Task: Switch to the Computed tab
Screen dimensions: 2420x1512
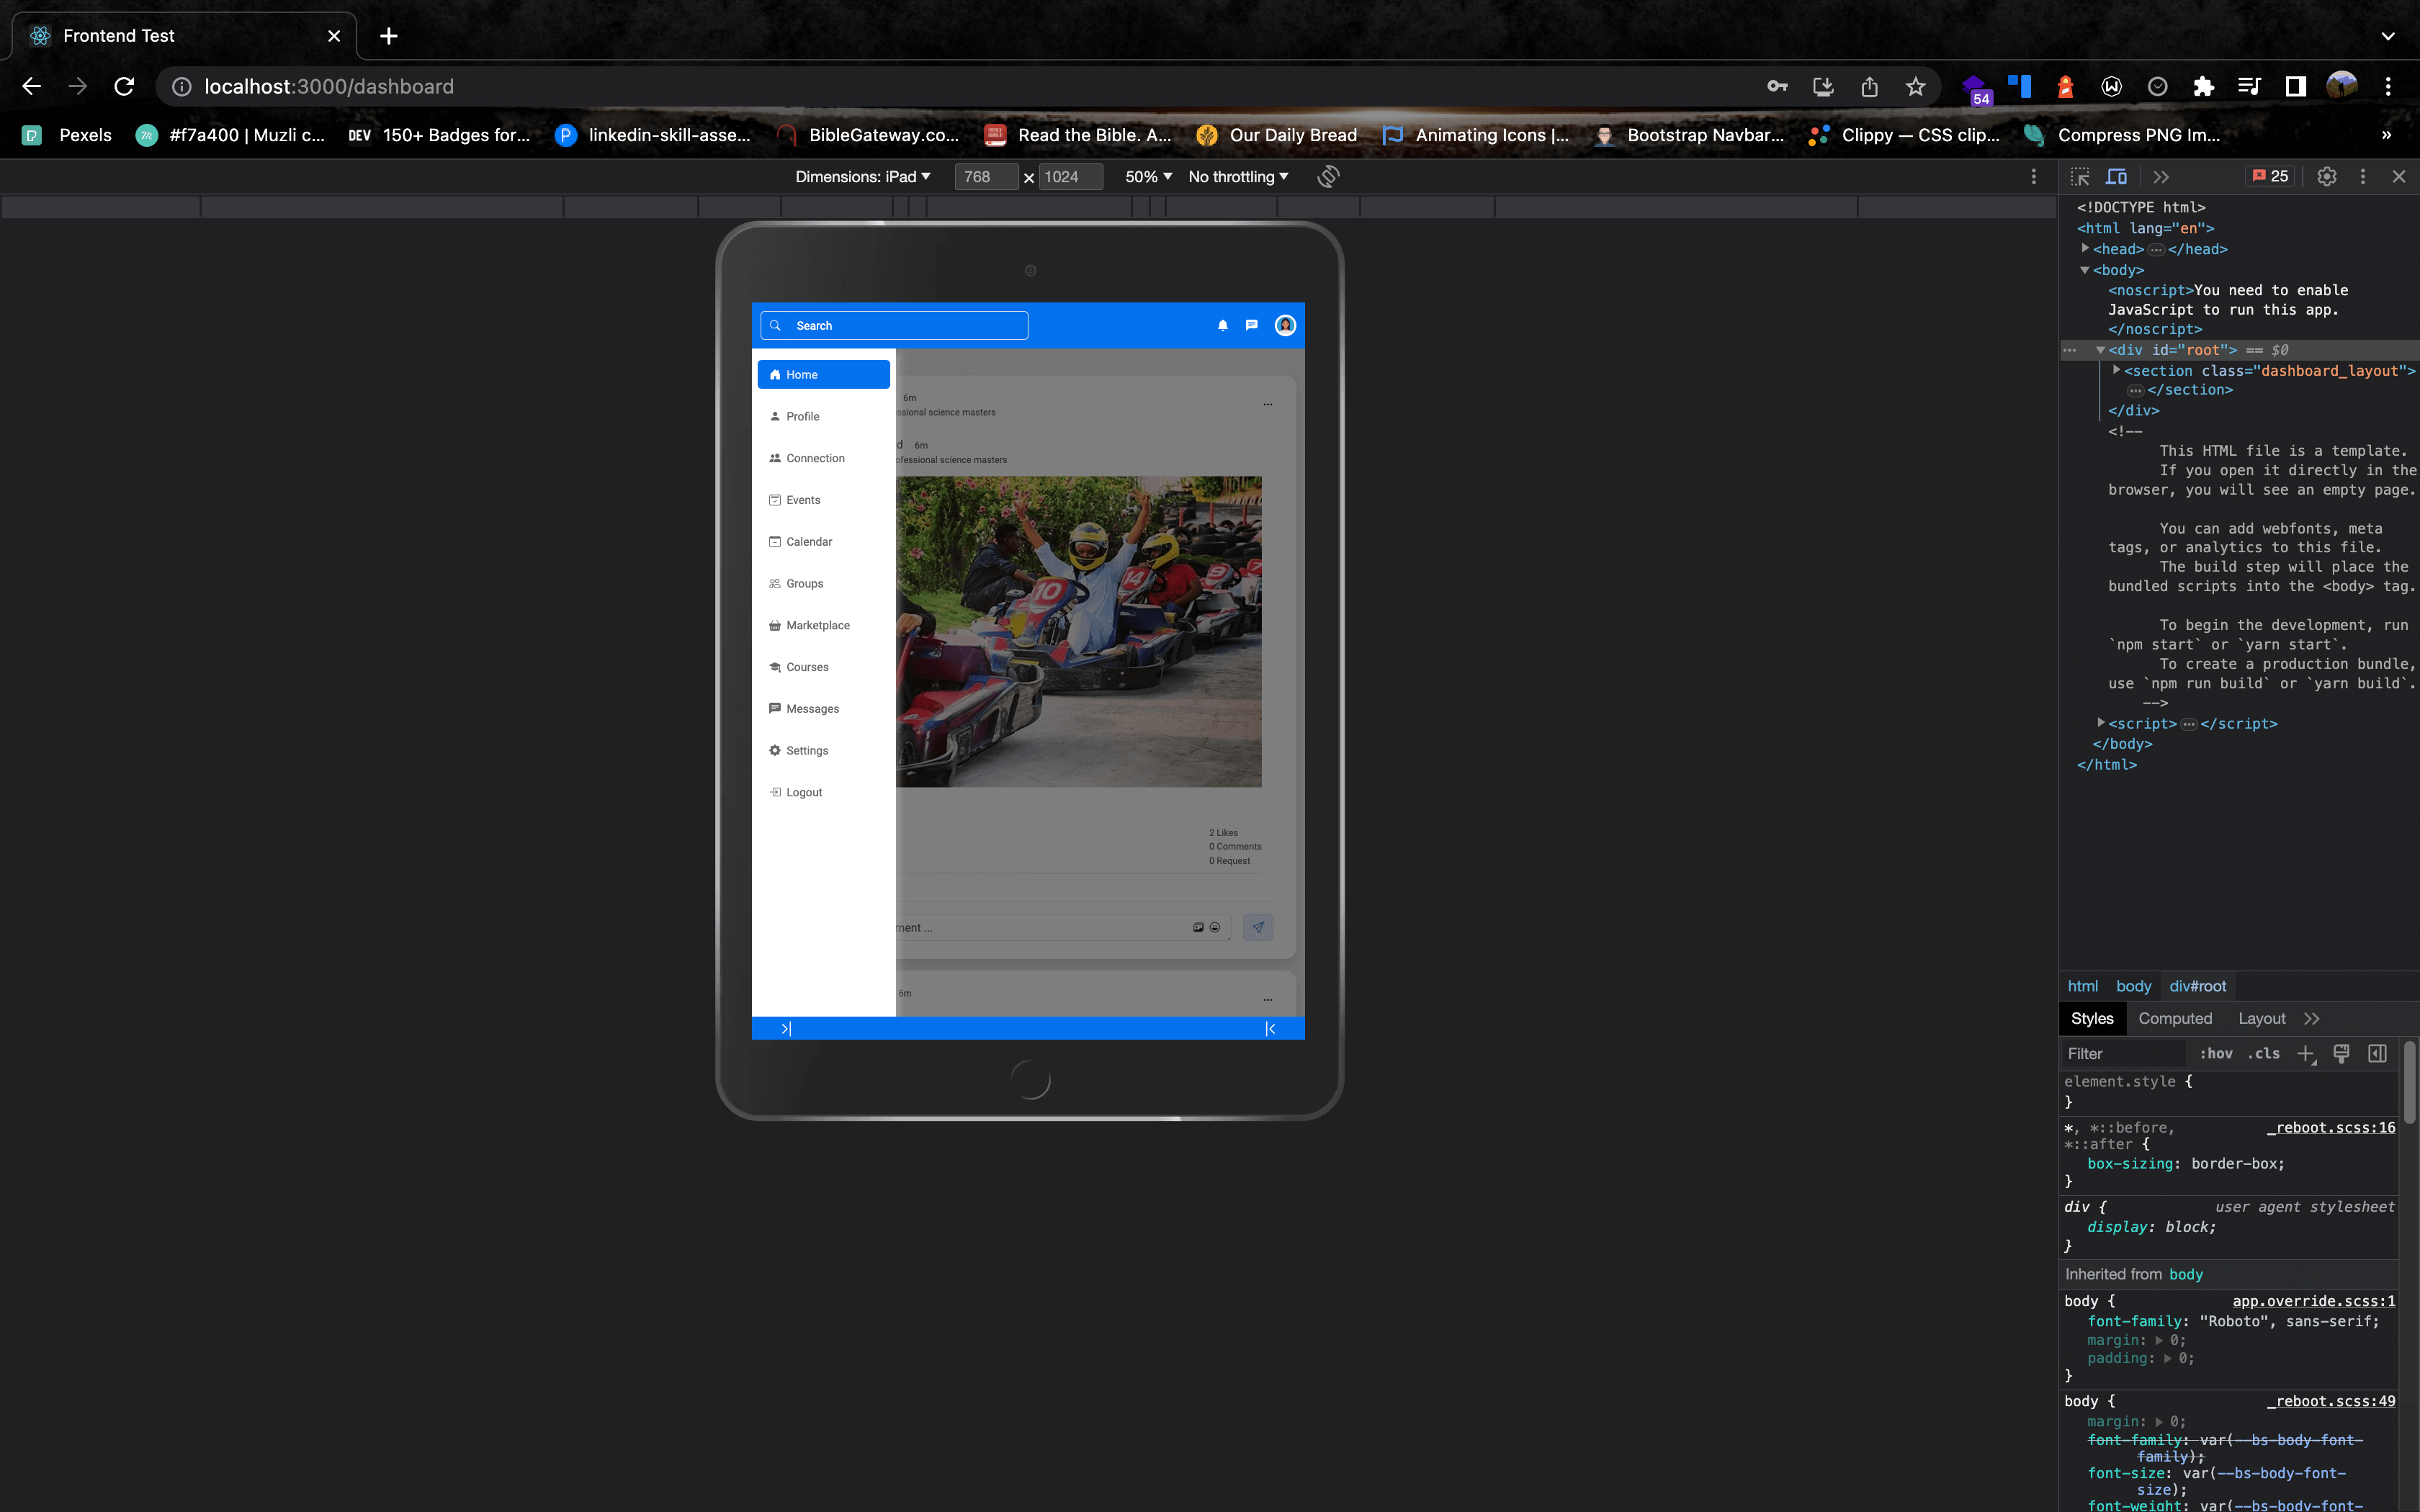Action: point(2175,1019)
